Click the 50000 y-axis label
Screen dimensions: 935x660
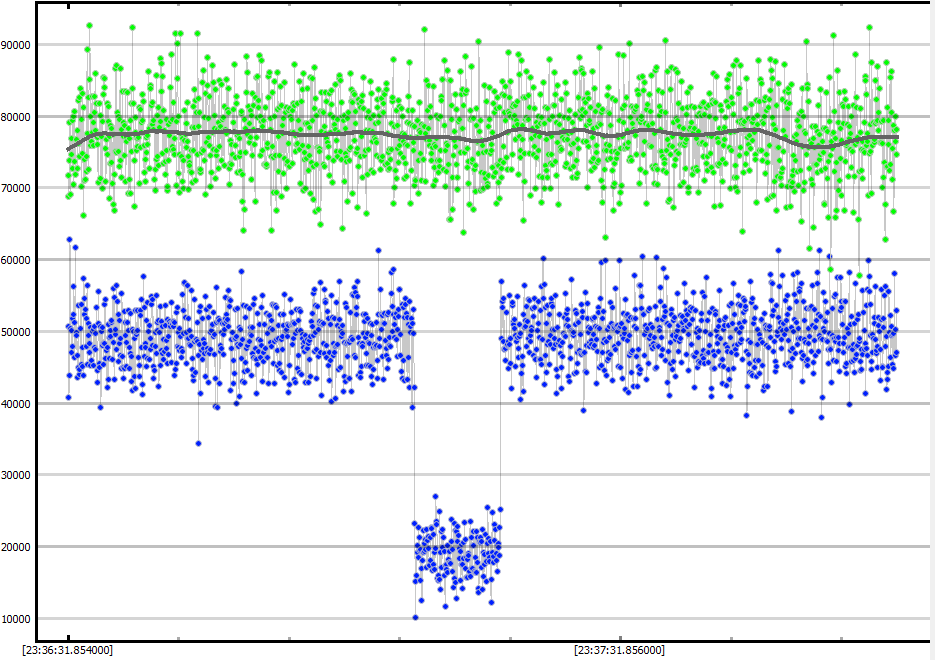(16, 332)
